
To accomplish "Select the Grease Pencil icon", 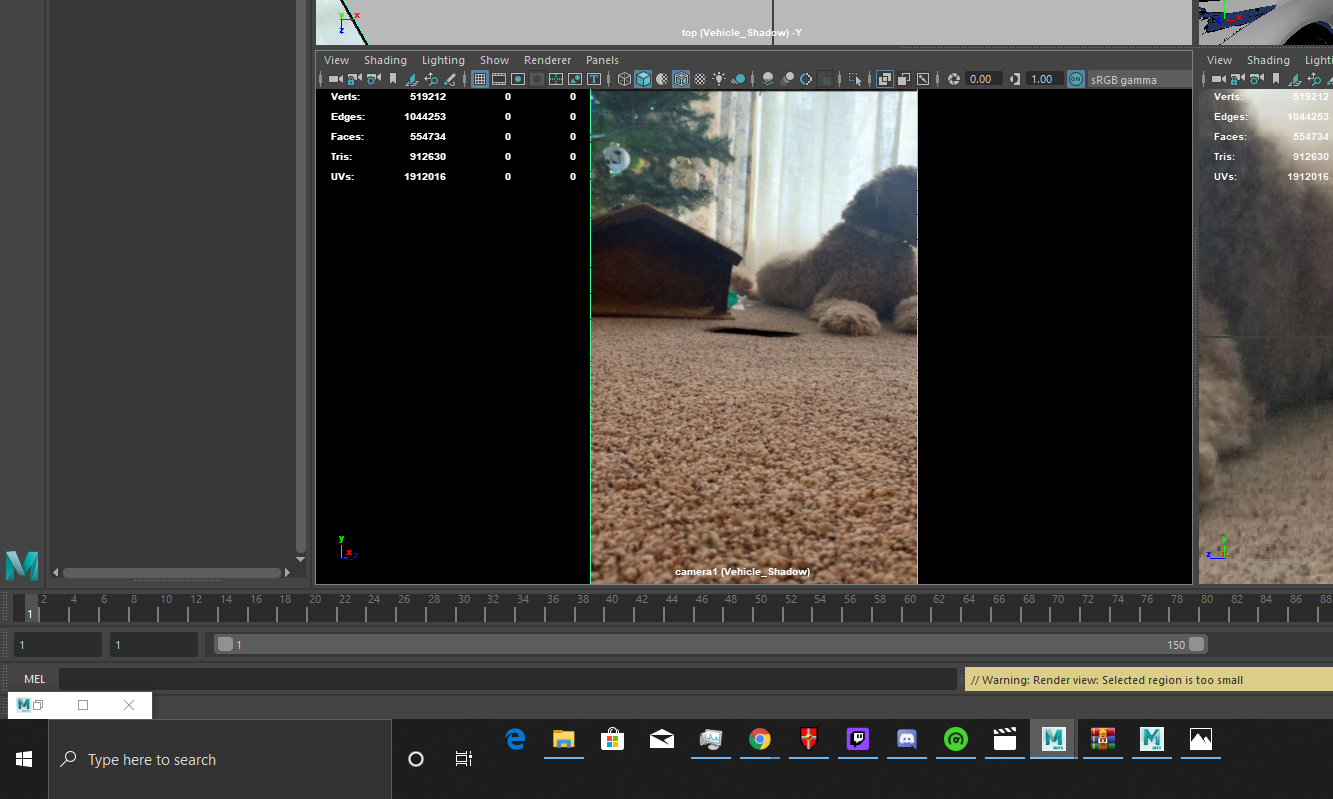I will pyautogui.click(x=450, y=79).
